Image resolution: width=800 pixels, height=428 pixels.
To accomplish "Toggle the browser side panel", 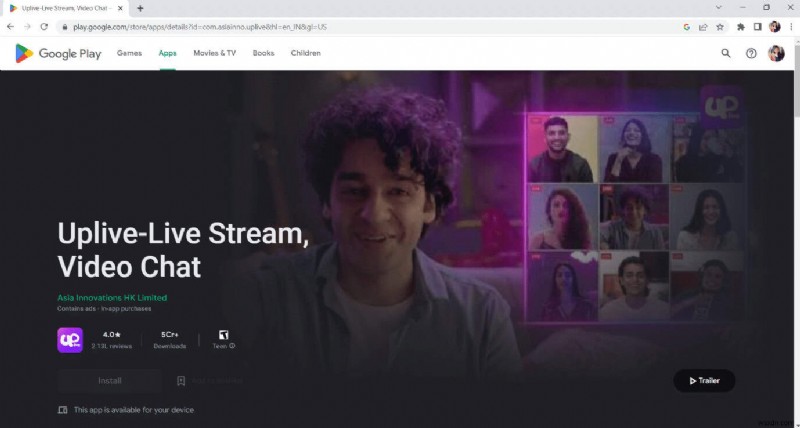I will click(x=758, y=27).
